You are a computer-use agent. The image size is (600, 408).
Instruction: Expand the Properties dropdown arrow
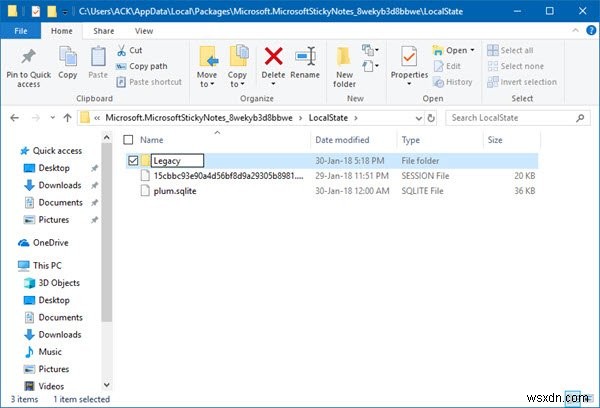[409, 84]
